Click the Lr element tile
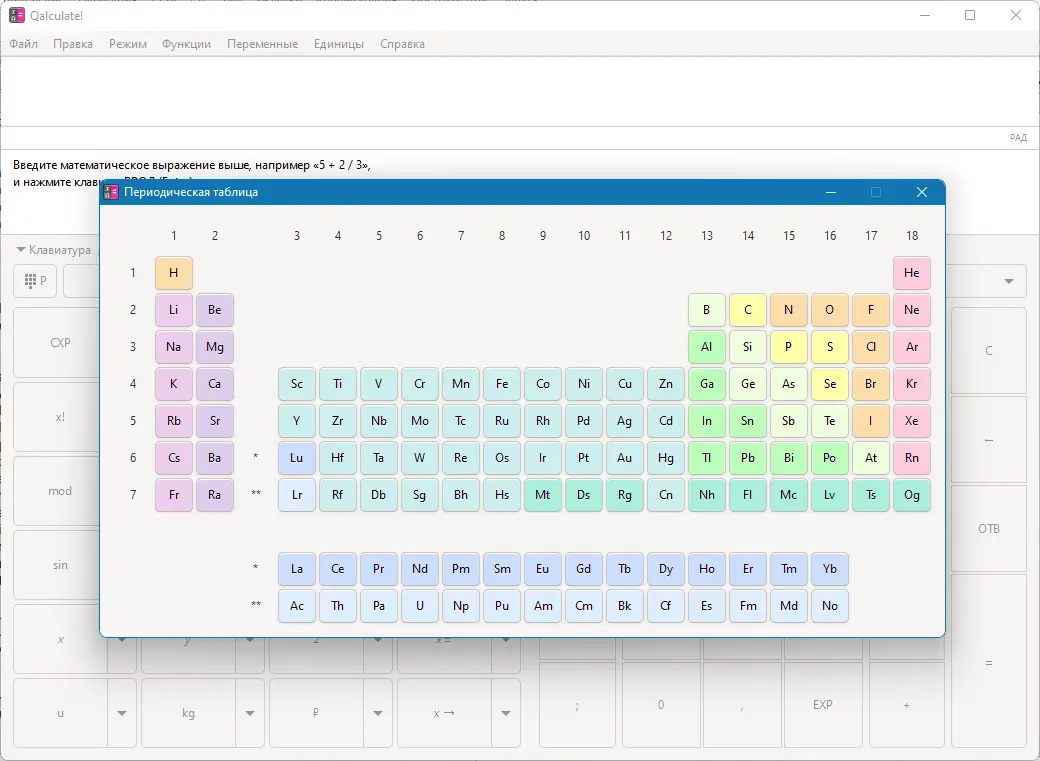This screenshot has height=761, width=1040. pyautogui.click(x=296, y=495)
